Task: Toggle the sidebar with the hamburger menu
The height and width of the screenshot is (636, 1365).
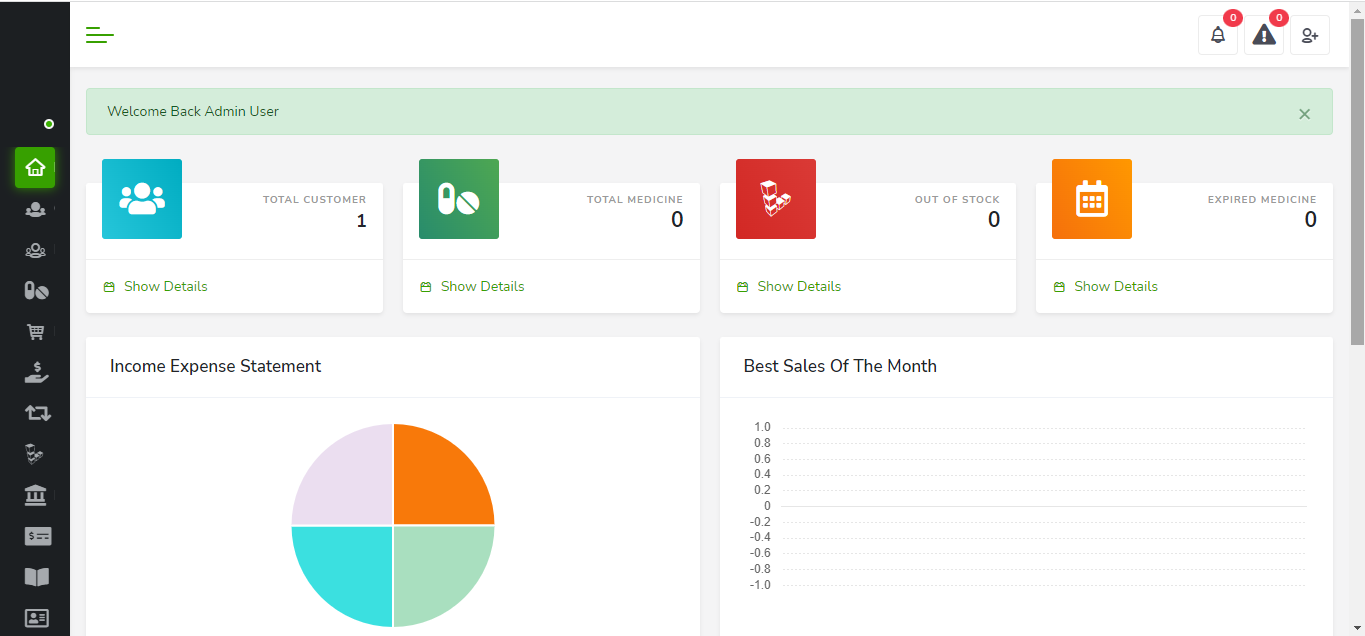Action: click(100, 35)
